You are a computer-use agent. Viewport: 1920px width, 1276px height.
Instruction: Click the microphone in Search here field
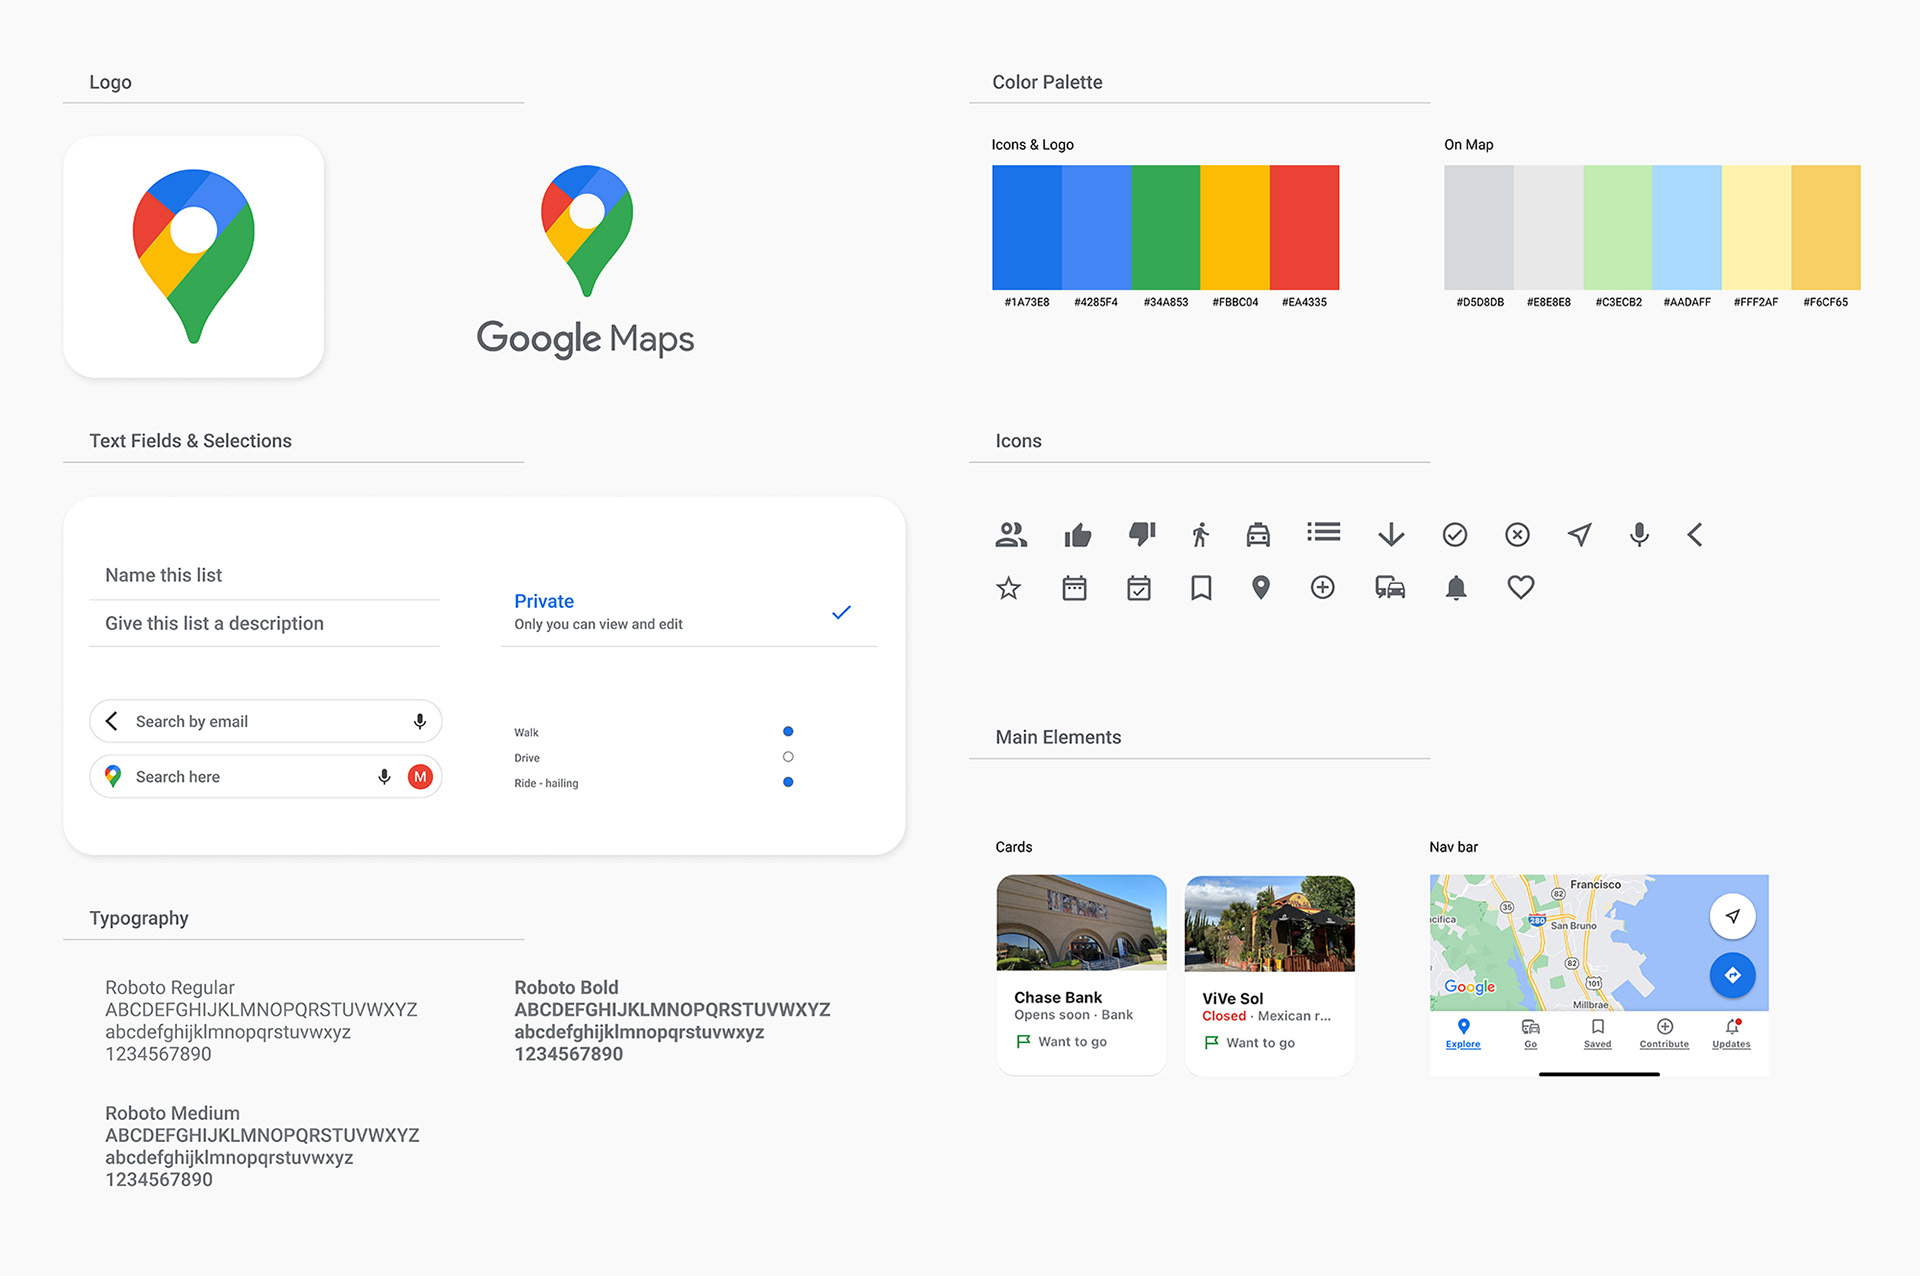[x=384, y=777]
